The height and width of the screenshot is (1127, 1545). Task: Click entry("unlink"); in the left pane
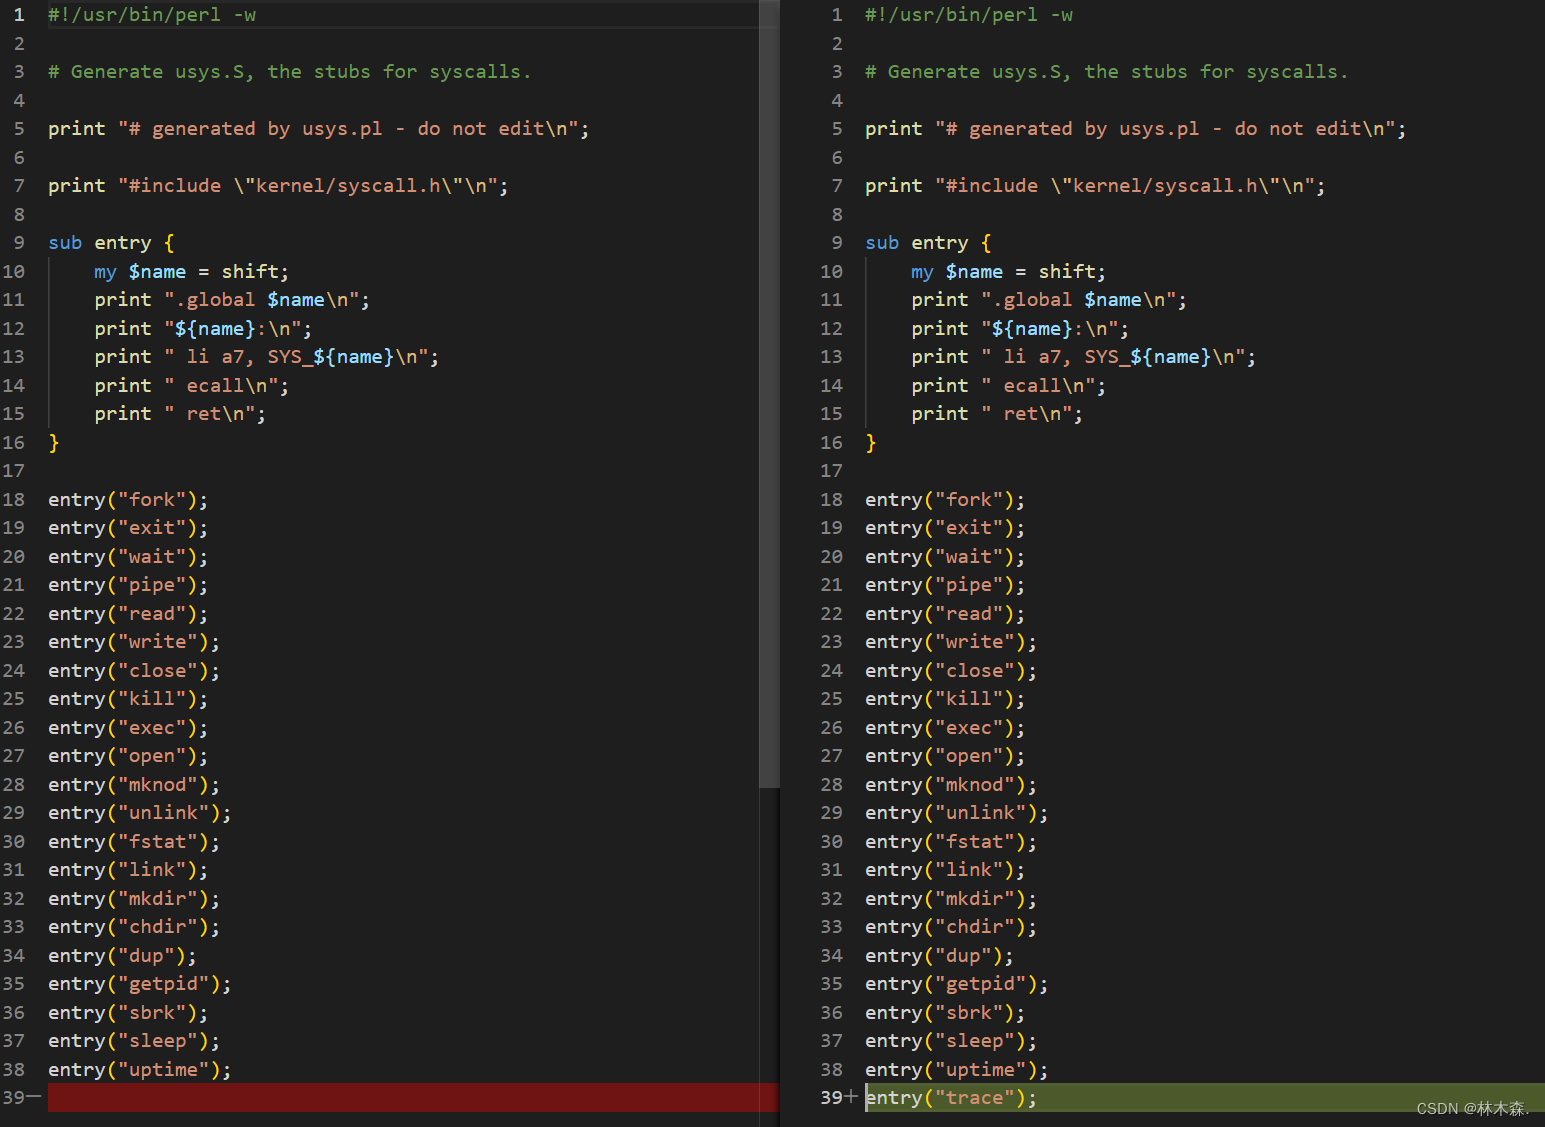coord(140,813)
